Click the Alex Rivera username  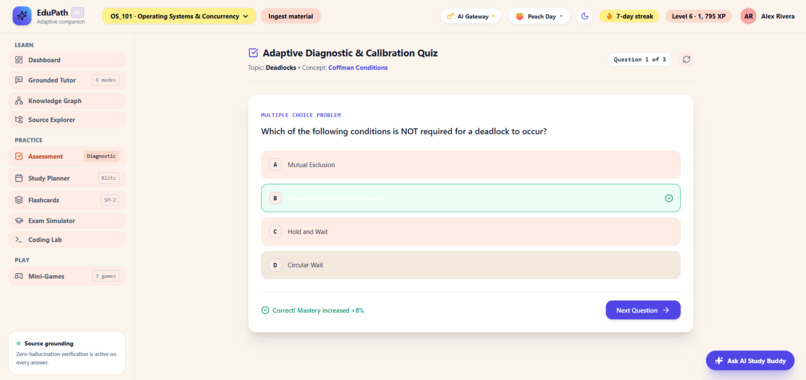(778, 16)
